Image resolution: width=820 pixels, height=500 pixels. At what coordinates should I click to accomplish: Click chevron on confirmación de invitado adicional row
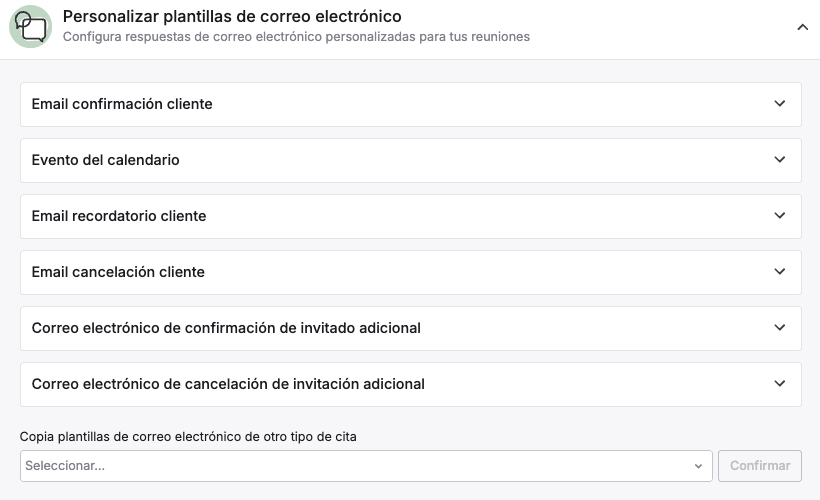780,327
